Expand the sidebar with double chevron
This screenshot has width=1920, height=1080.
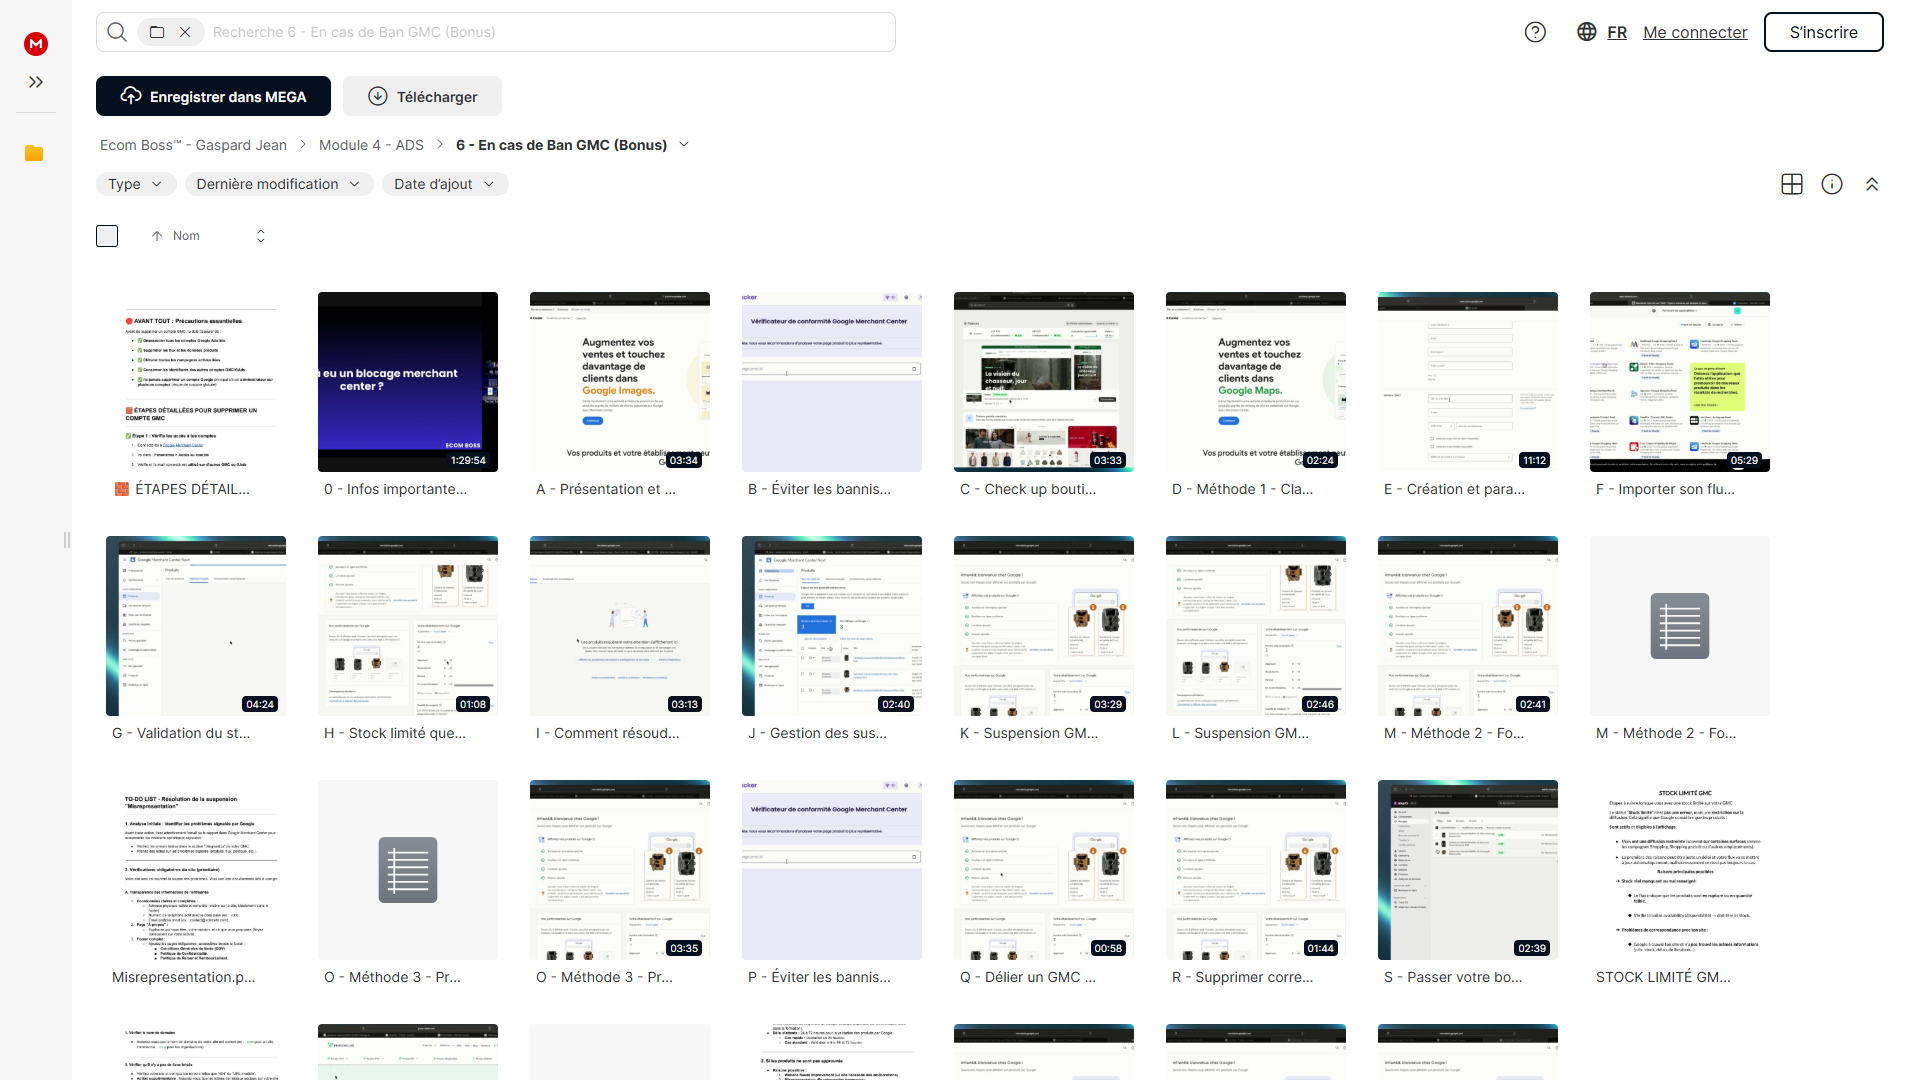tap(36, 82)
